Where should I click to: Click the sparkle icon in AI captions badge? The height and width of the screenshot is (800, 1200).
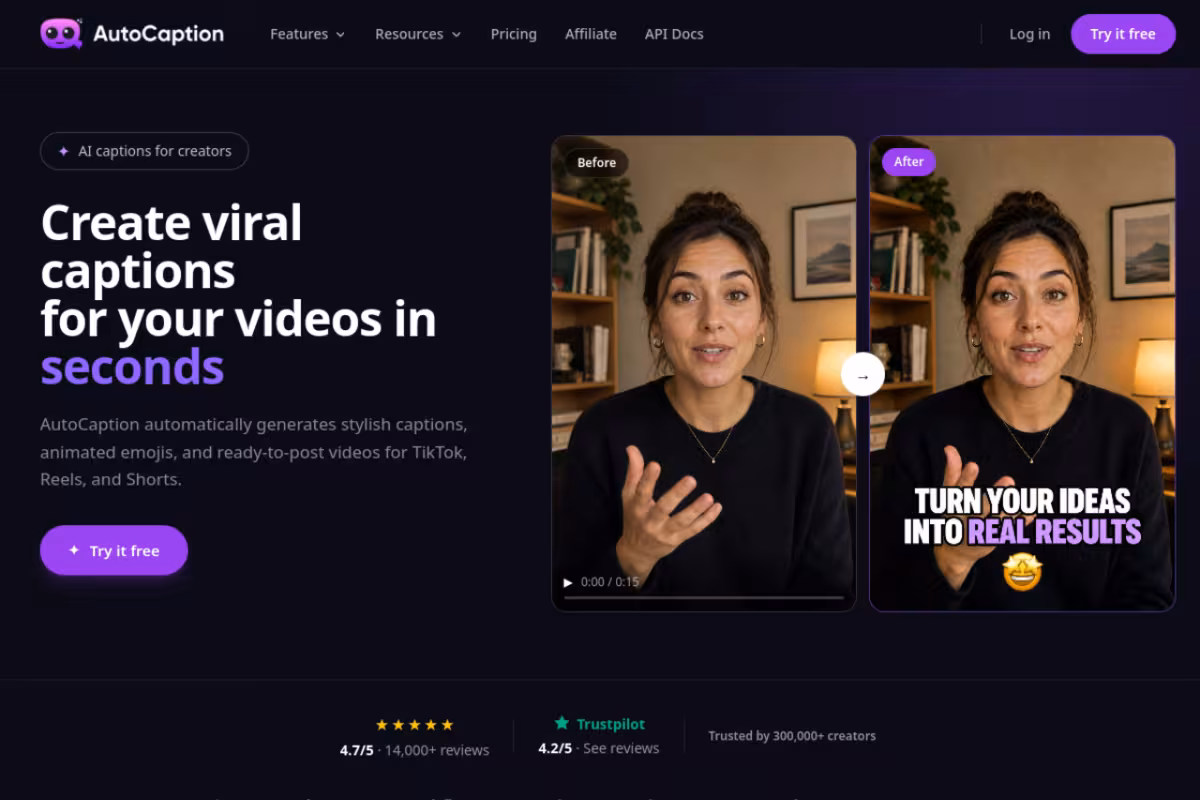pyautogui.click(x=64, y=152)
